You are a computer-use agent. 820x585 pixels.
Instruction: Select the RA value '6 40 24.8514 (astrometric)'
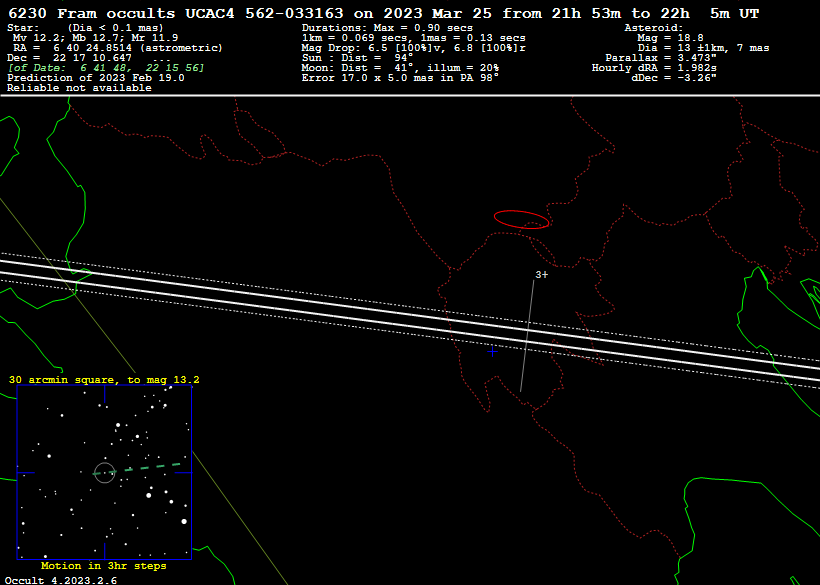point(138,48)
